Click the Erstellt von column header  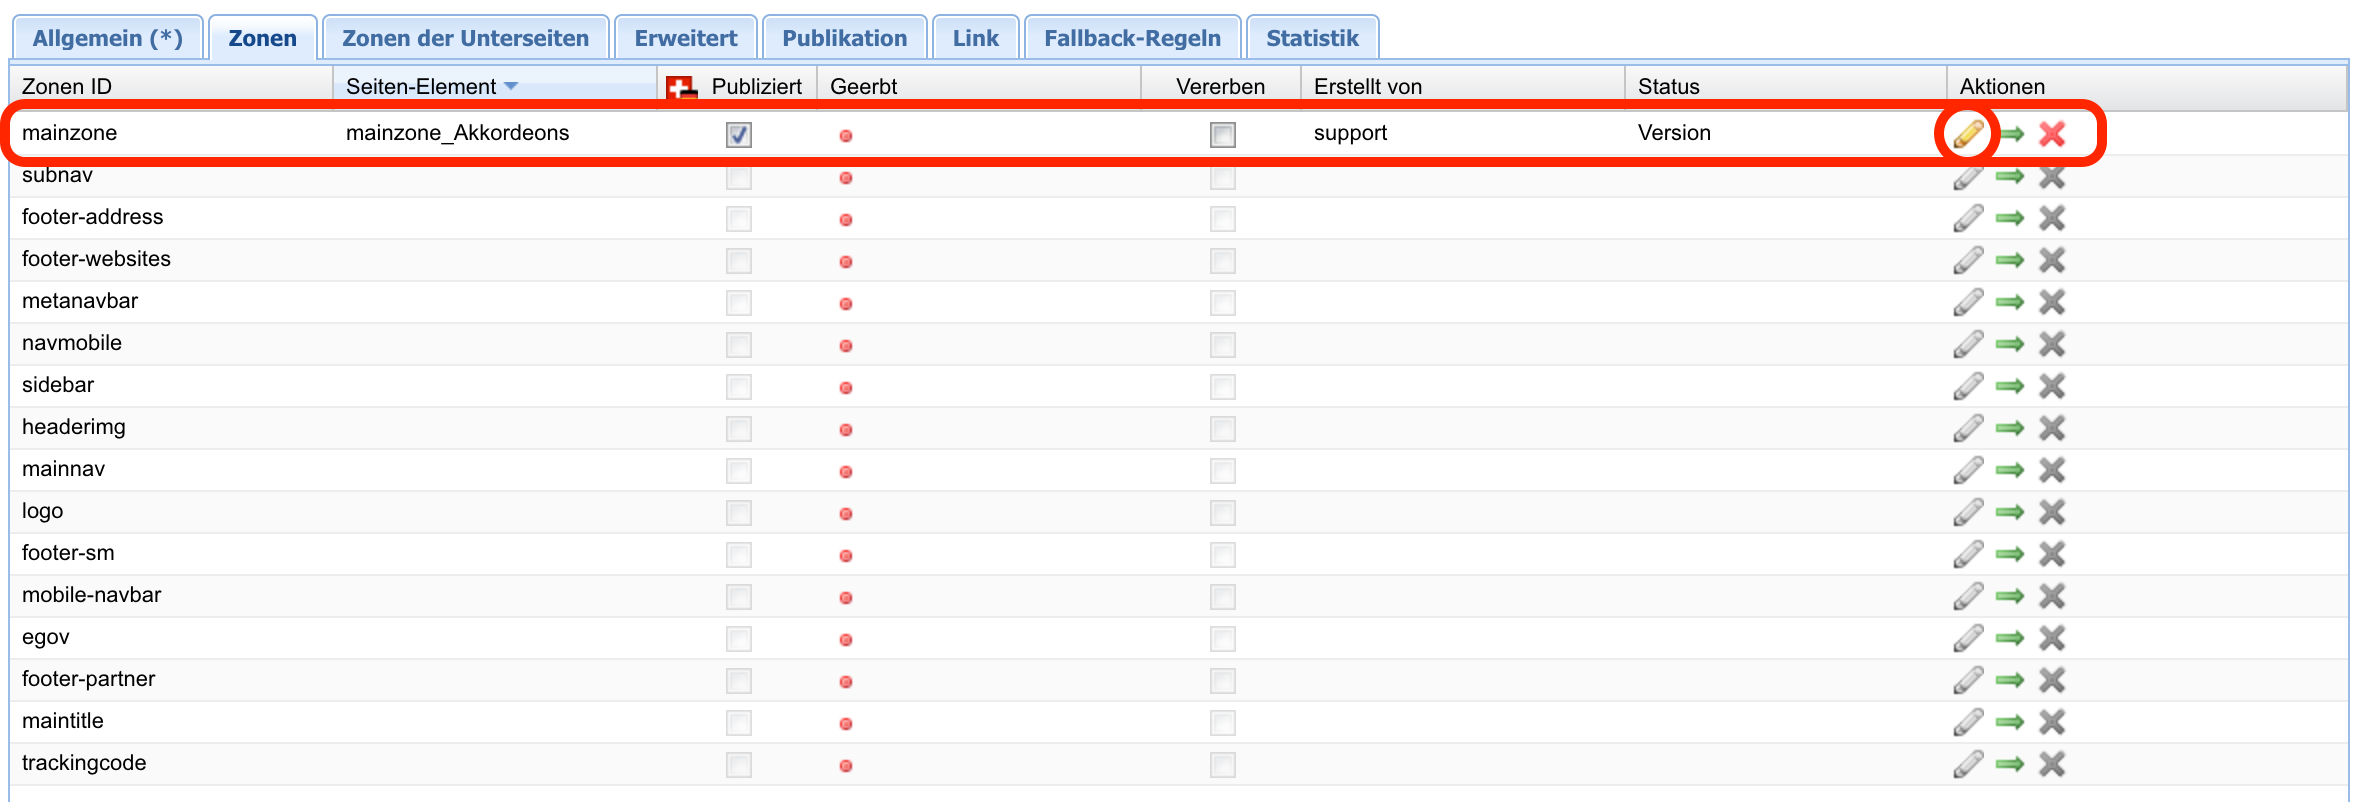tap(1464, 86)
